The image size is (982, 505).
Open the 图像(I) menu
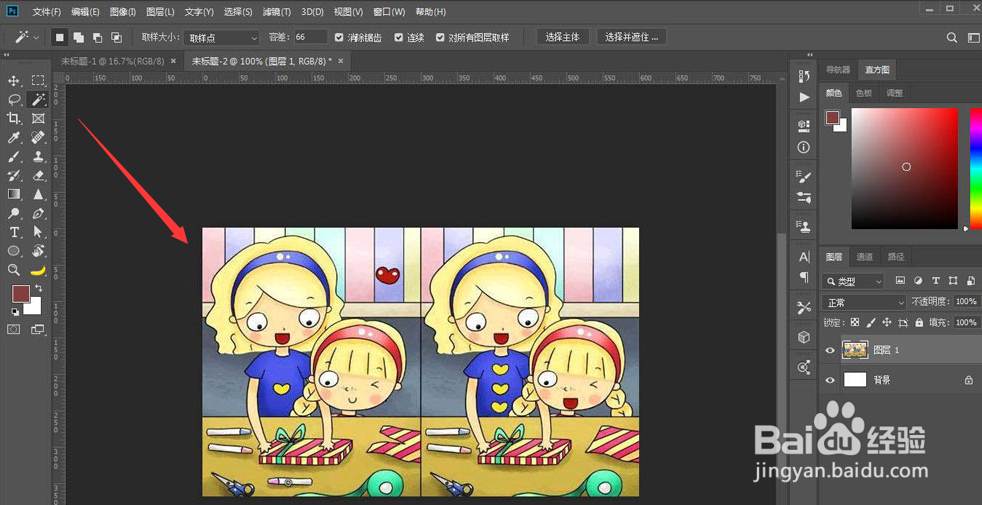122,12
